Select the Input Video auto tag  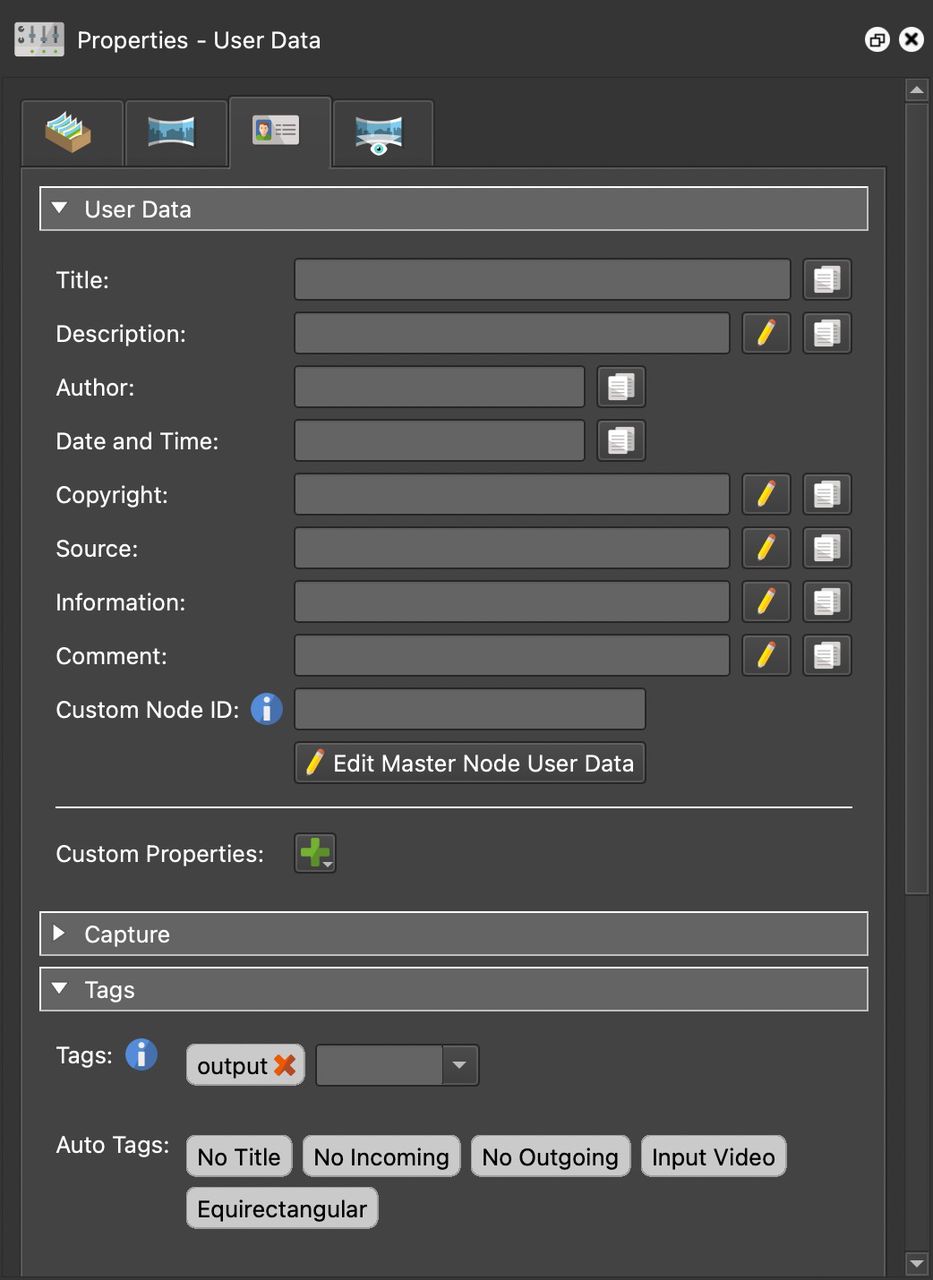click(713, 1156)
